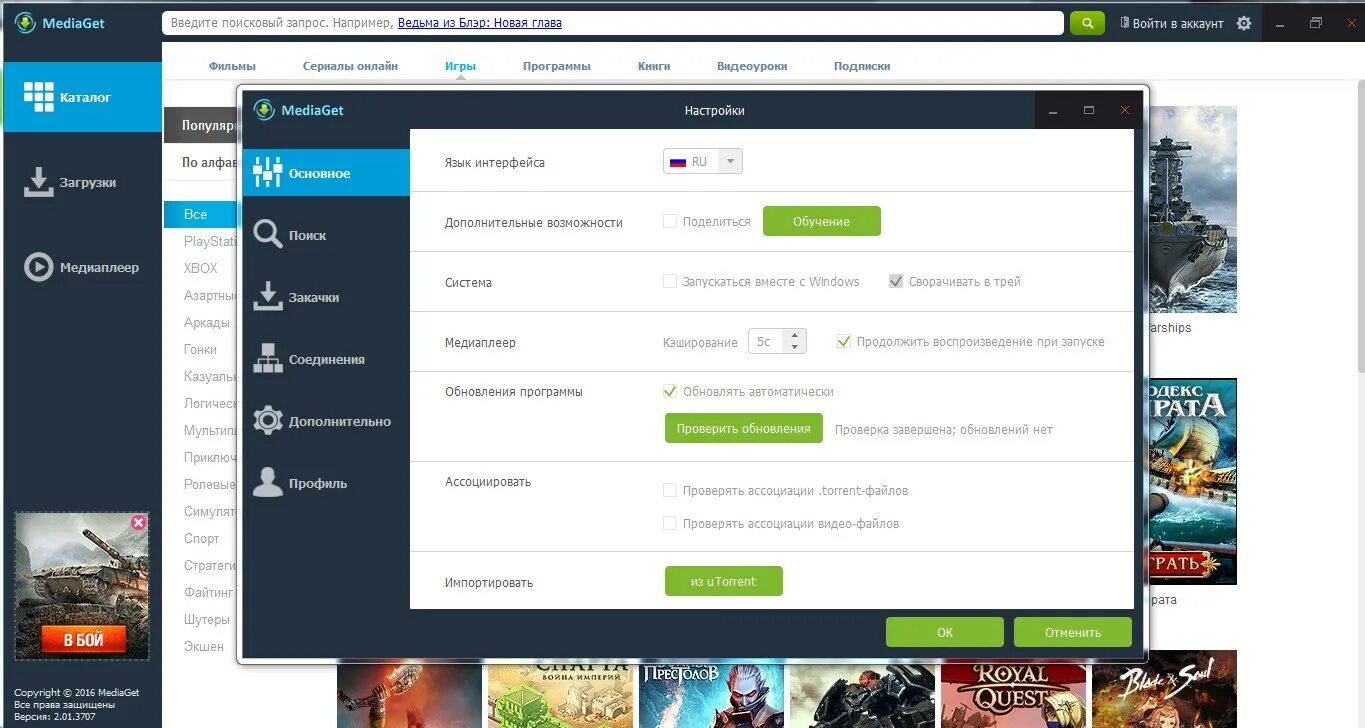Close the tank advertisement banner
Viewport: 1365px width, 728px height.
(139, 522)
